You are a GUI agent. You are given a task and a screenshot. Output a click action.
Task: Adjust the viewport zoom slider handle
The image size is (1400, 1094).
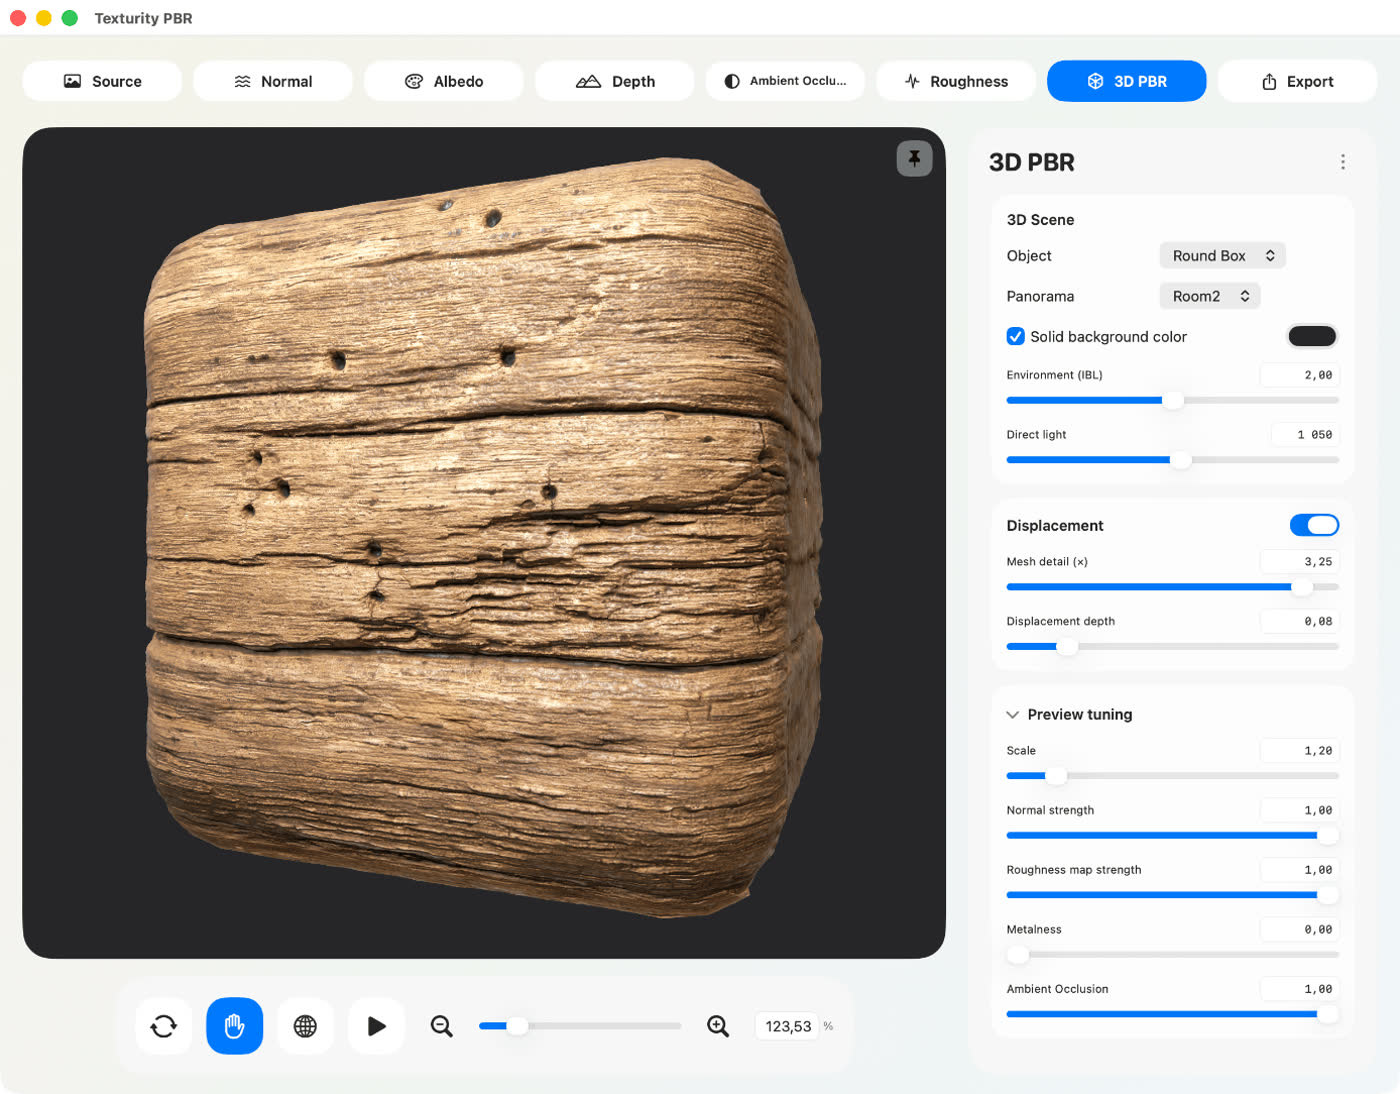[x=517, y=1025]
